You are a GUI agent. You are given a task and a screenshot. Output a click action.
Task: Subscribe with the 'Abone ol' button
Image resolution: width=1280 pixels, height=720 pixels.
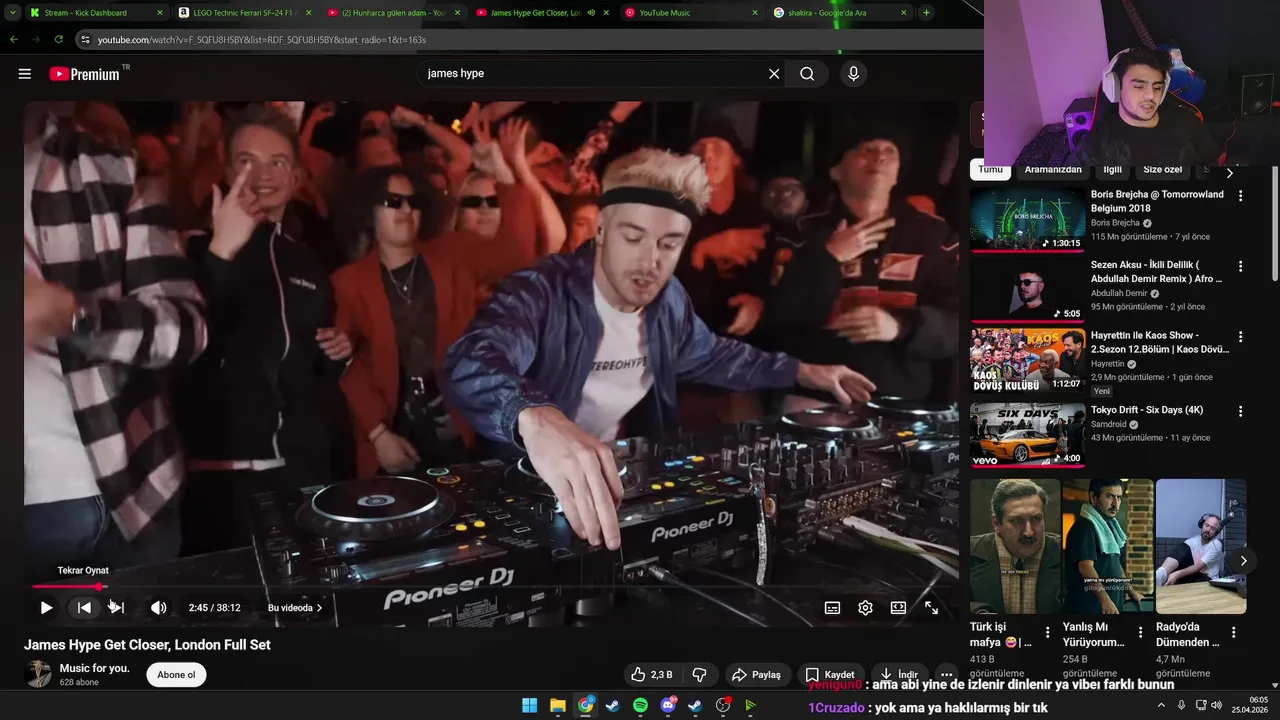tap(176, 675)
